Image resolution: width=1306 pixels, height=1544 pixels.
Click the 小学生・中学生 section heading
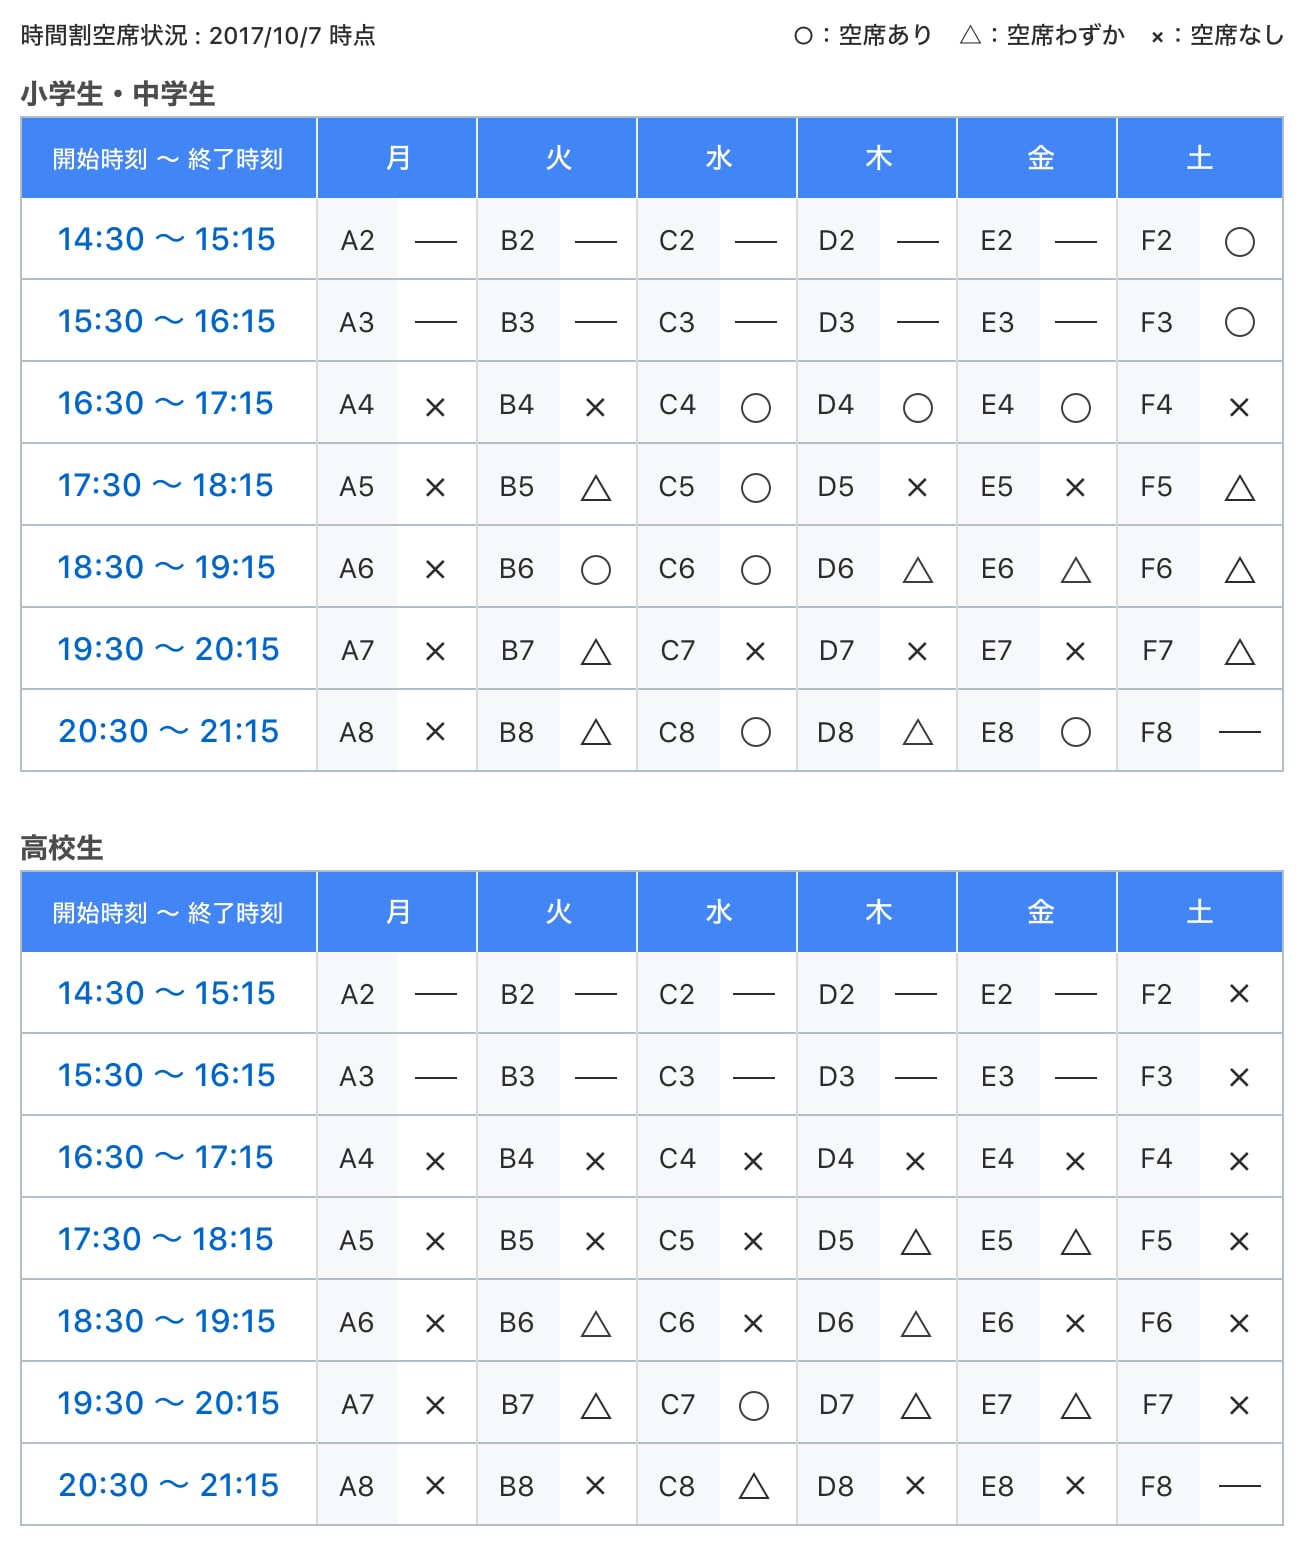pyautogui.click(x=118, y=94)
